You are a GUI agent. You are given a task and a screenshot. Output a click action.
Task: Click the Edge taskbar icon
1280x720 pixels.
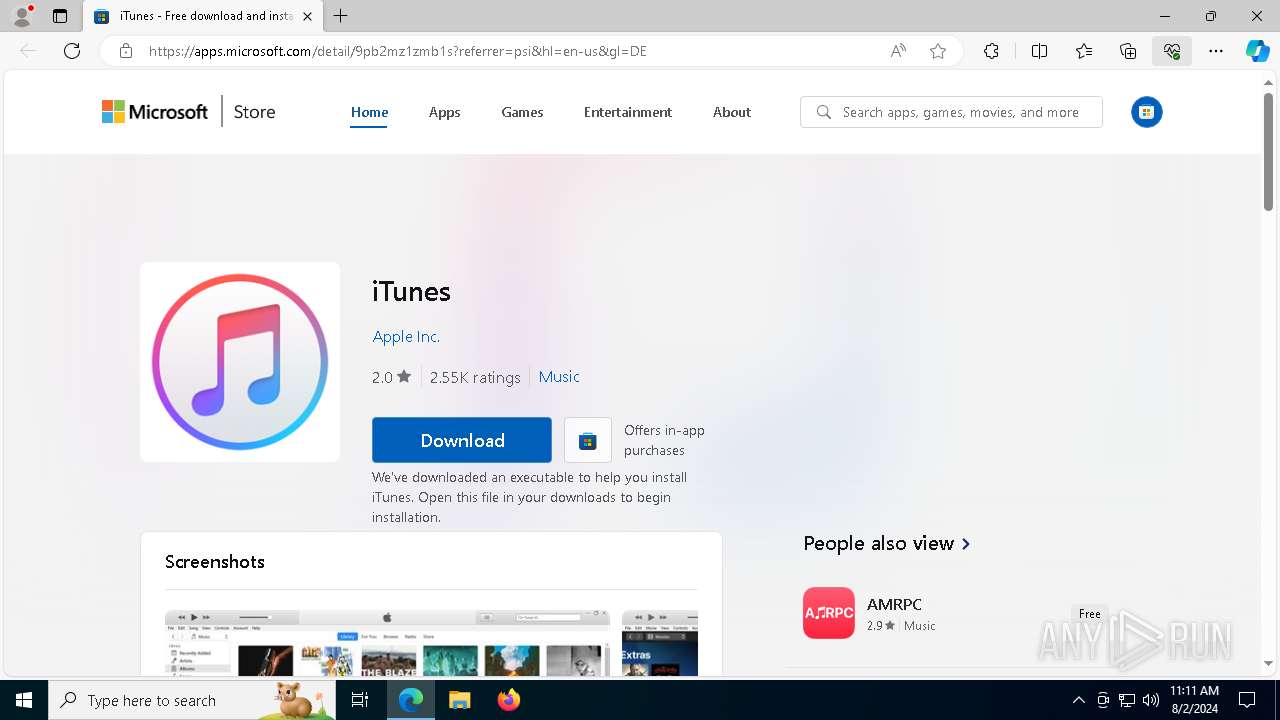(x=411, y=700)
